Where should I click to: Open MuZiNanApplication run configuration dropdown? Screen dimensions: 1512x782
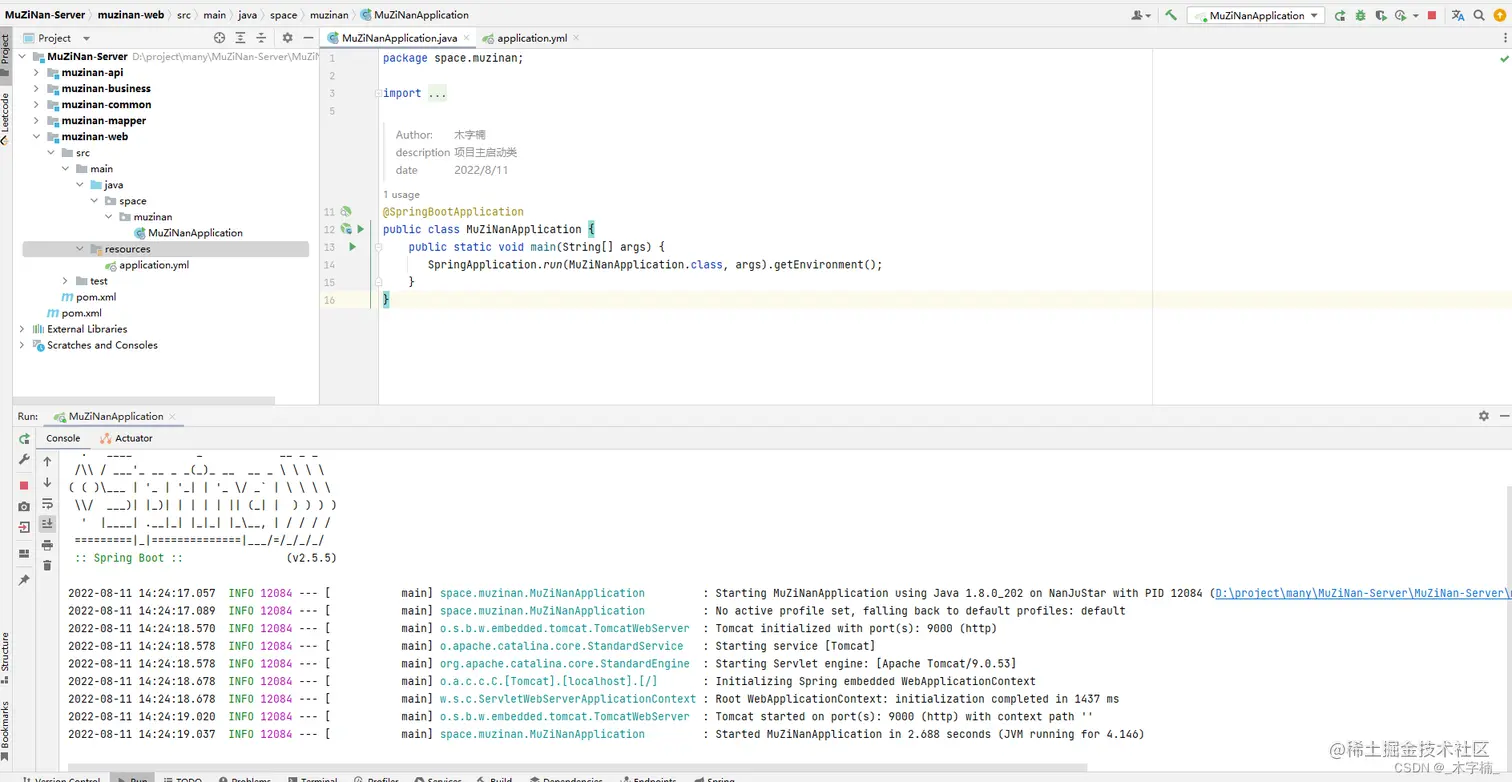coord(1256,15)
